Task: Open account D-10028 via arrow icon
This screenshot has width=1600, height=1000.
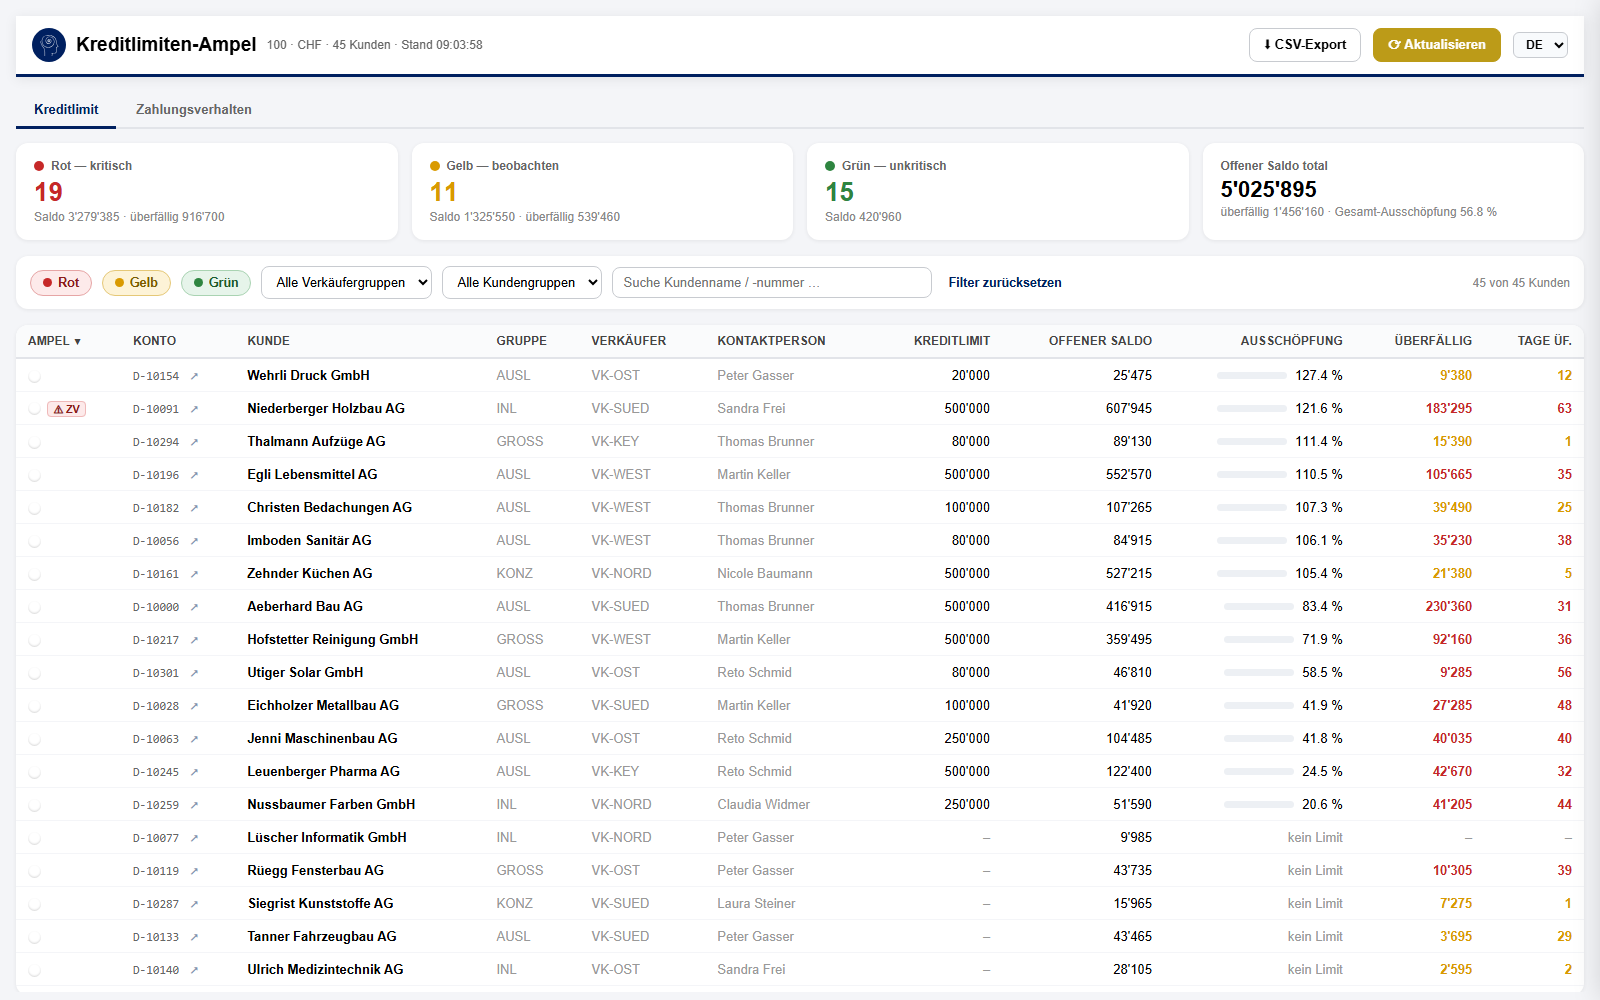Action: tap(194, 706)
